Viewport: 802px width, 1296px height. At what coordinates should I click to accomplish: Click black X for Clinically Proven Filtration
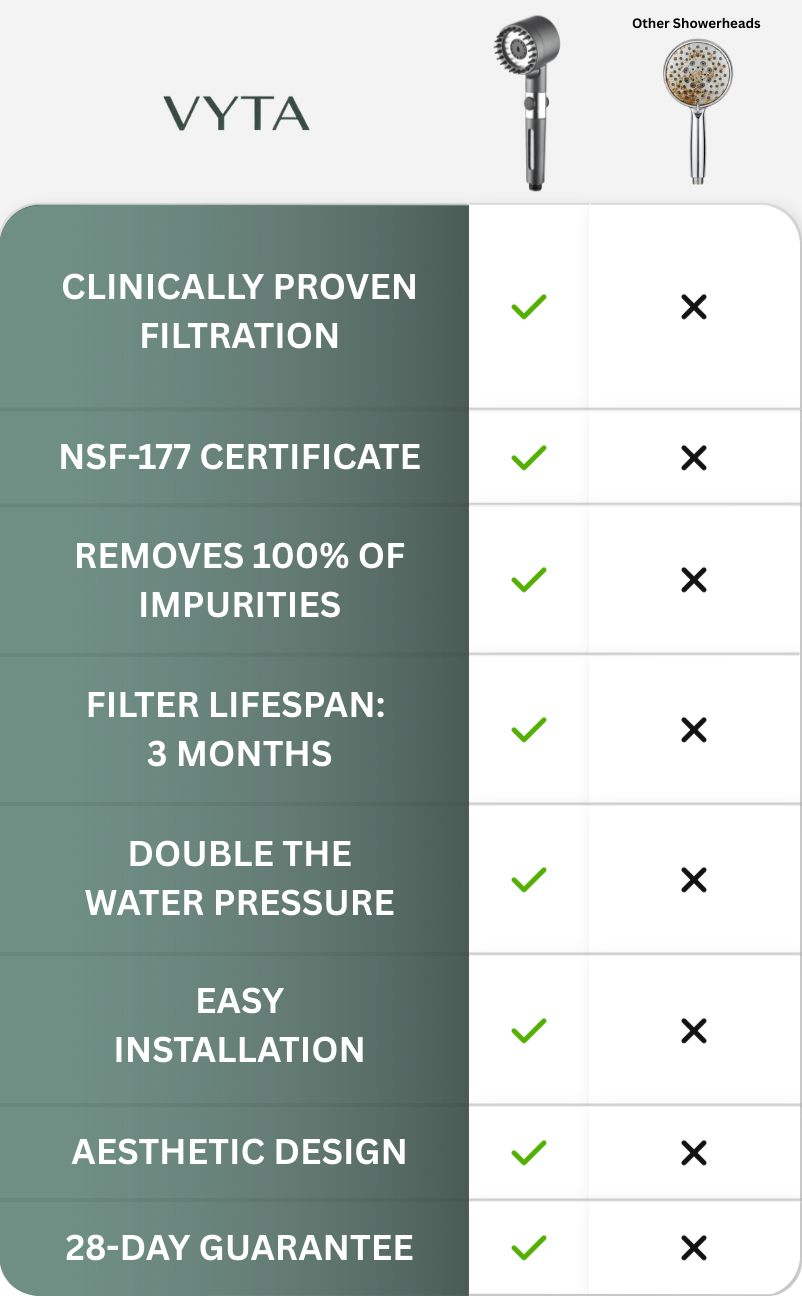[x=693, y=307]
